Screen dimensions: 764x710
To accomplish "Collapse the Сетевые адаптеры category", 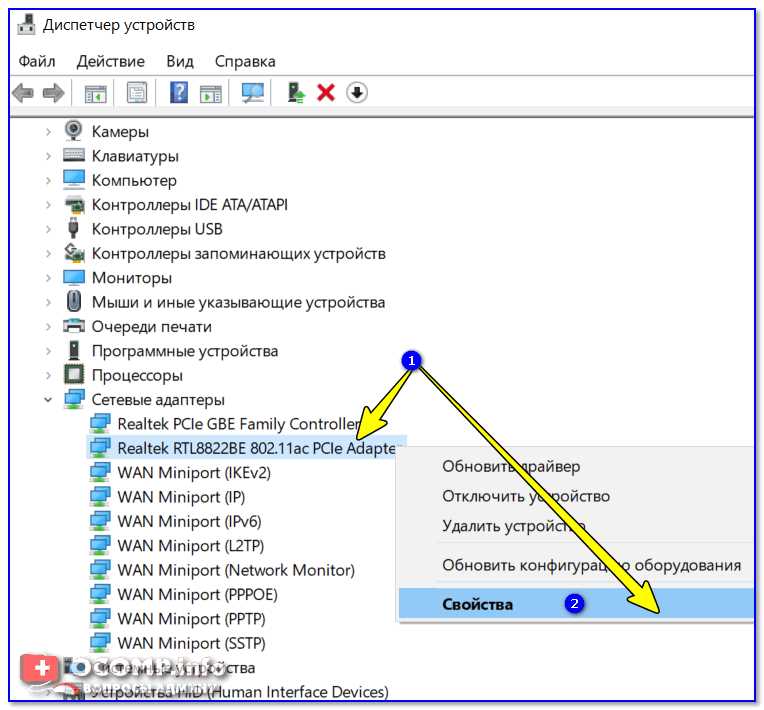I will point(48,400).
